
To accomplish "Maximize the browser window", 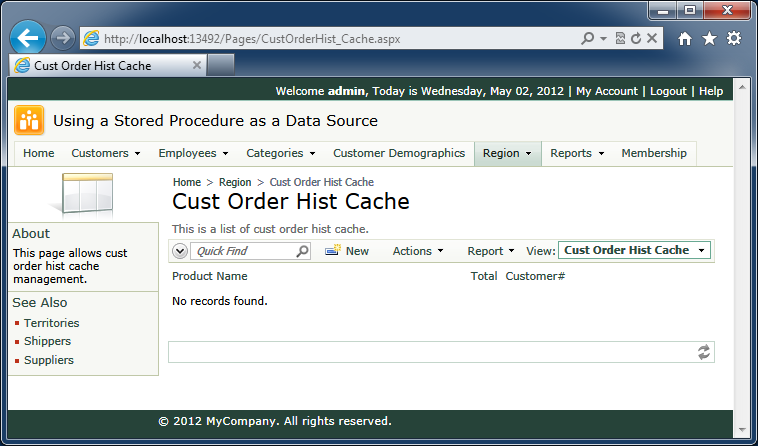I will point(690,11).
